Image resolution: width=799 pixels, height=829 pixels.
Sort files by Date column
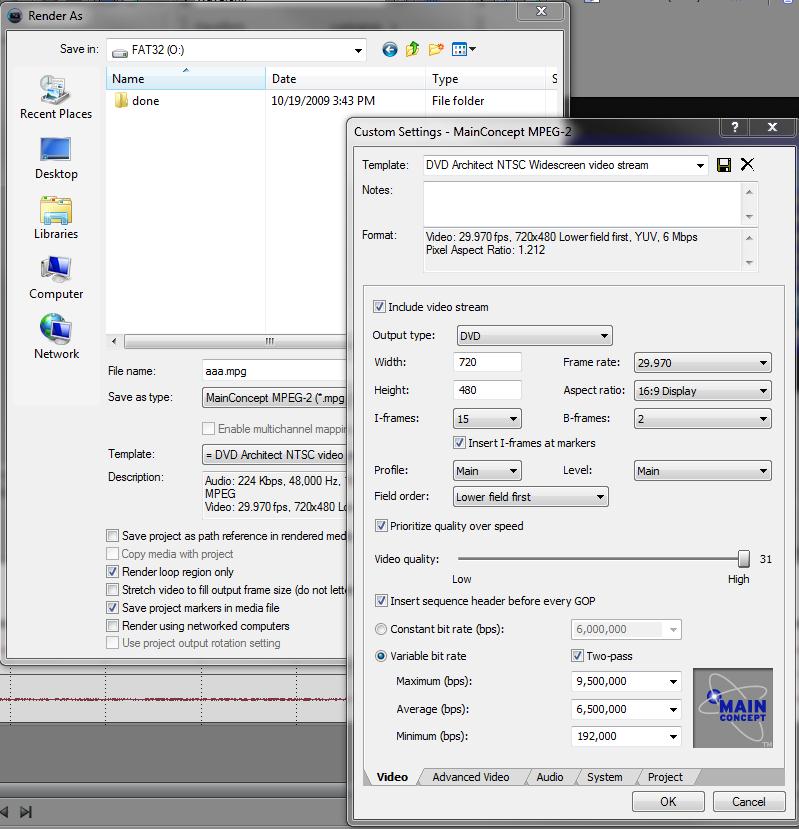tap(345, 79)
